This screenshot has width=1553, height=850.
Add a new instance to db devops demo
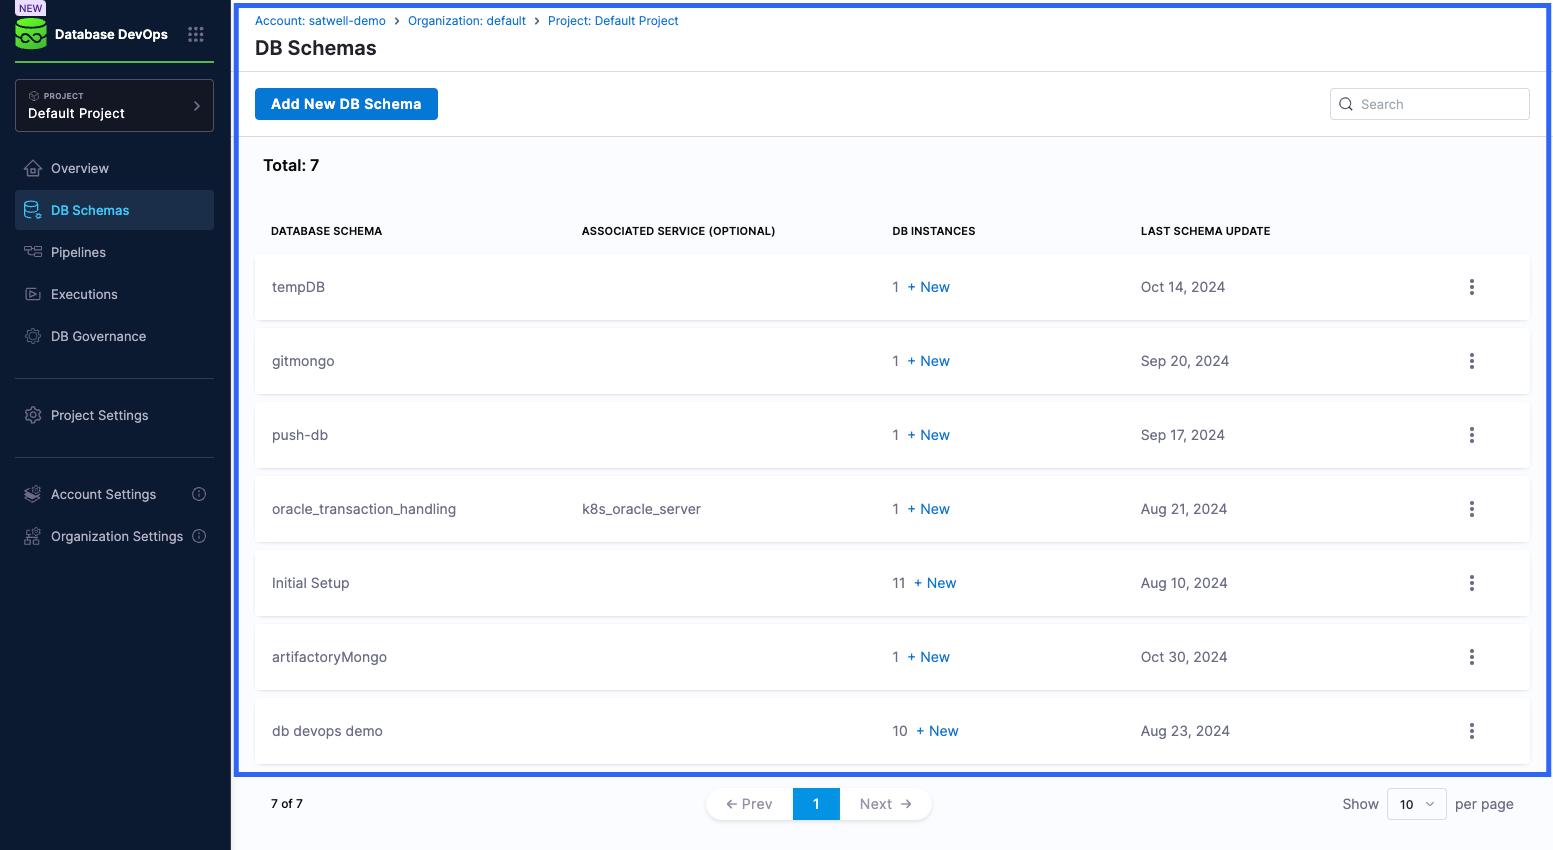click(x=937, y=731)
